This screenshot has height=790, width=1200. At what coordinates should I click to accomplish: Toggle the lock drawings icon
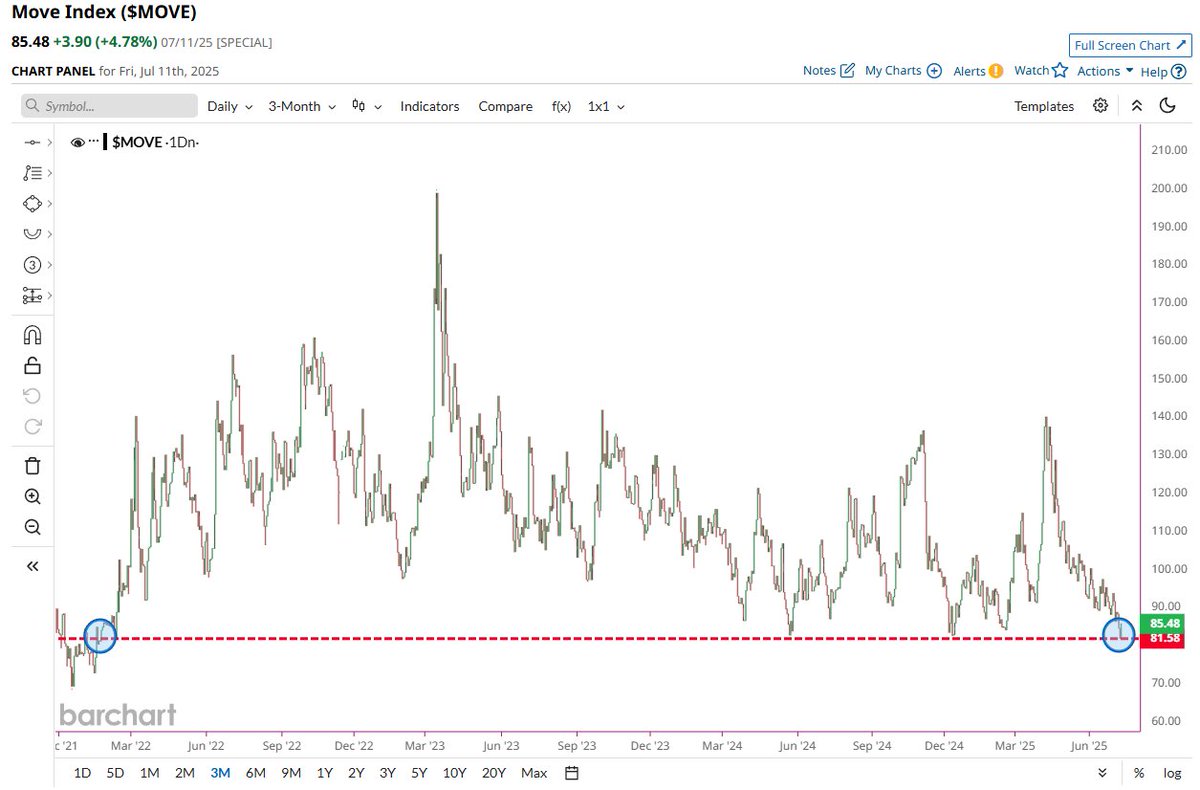32,365
